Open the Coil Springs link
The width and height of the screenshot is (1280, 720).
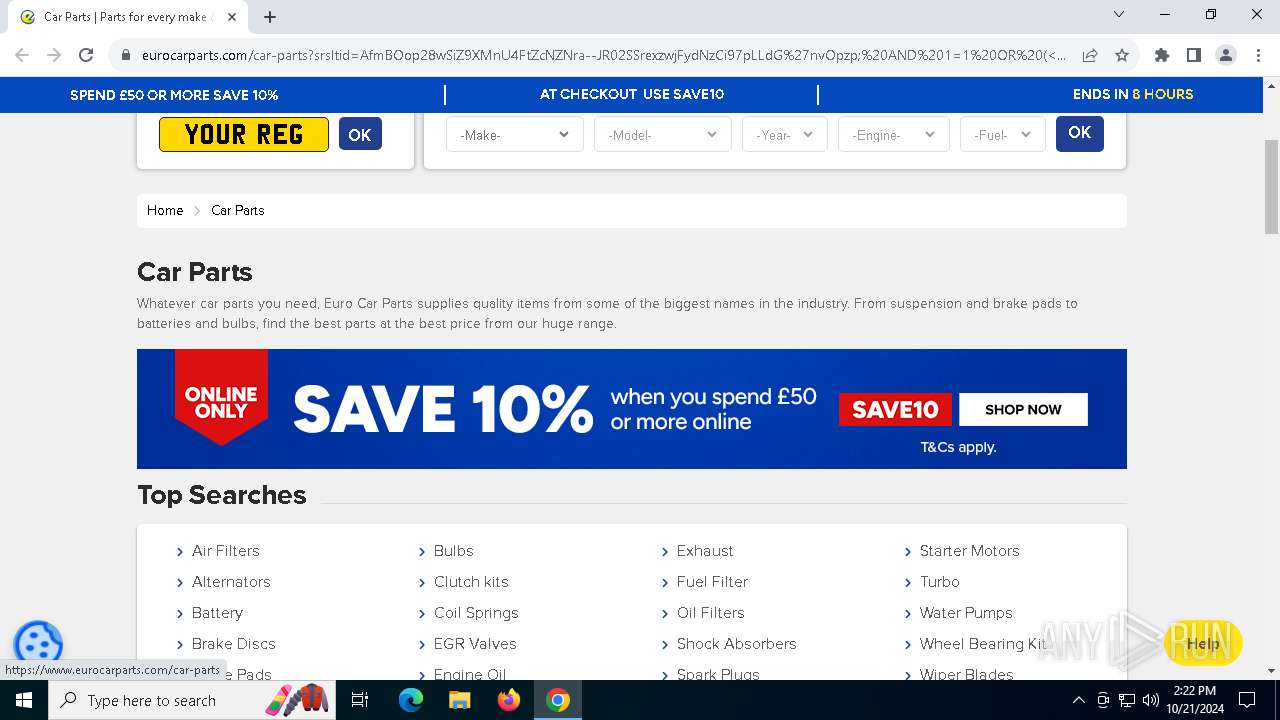476,613
